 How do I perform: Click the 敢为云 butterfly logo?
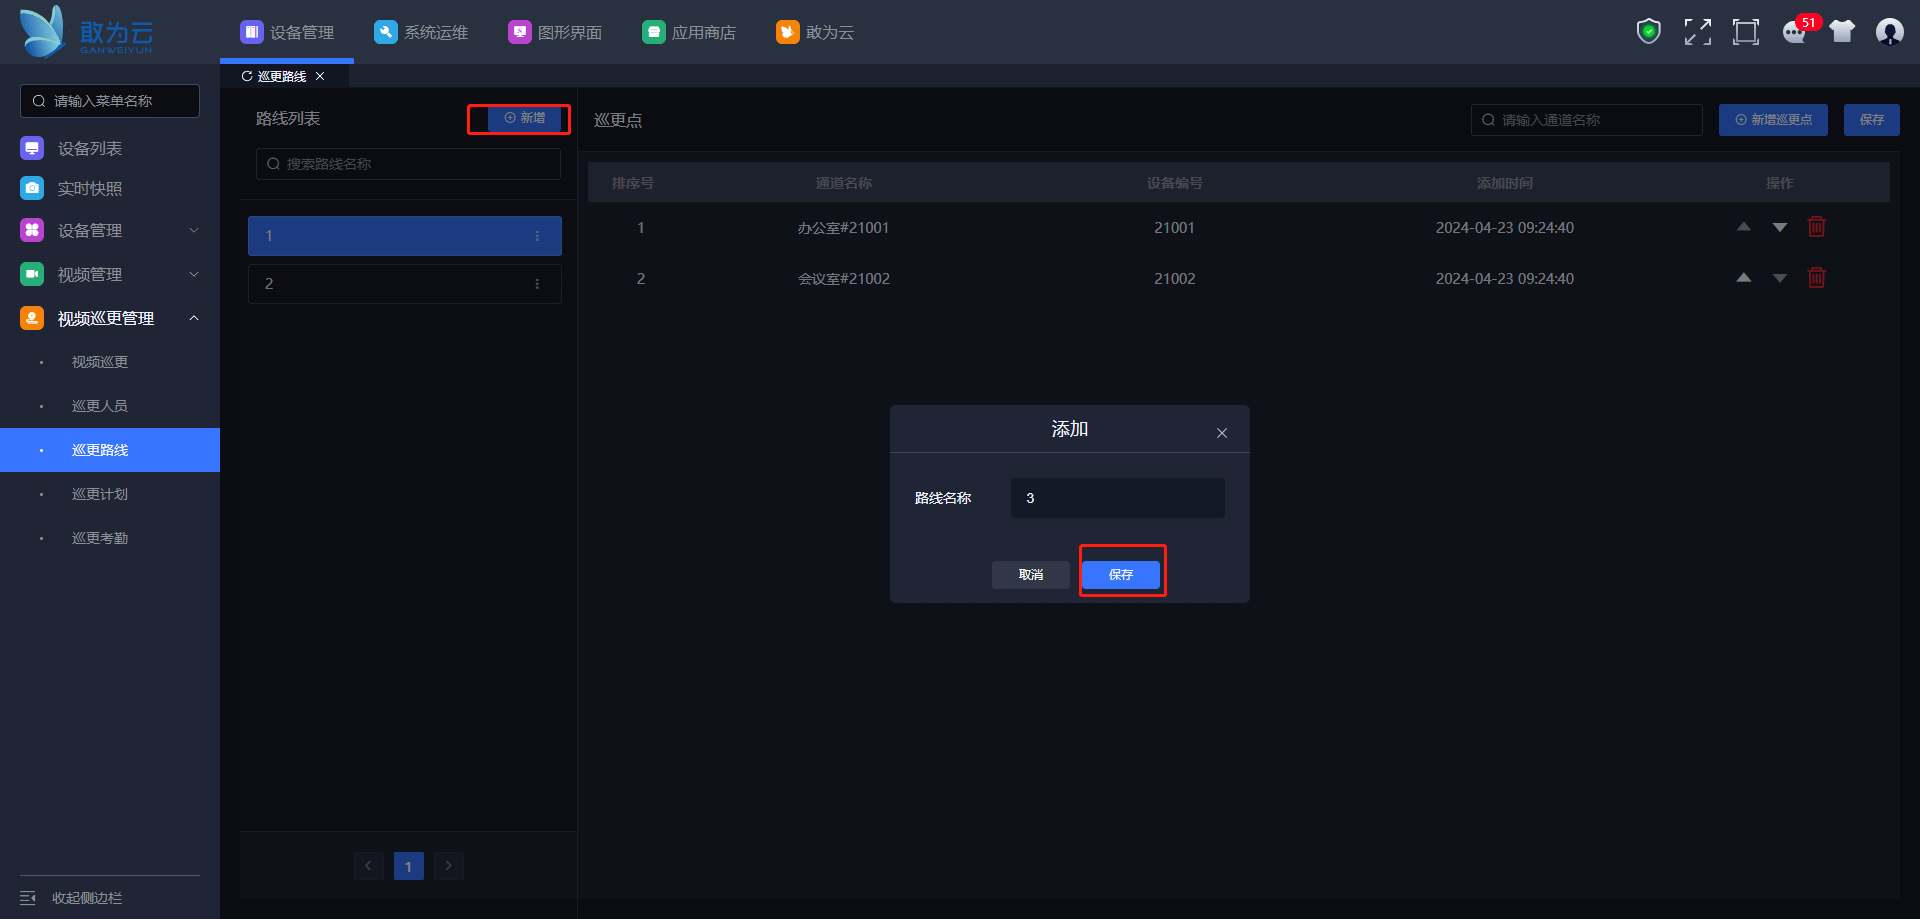pyautogui.click(x=86, y=32)
